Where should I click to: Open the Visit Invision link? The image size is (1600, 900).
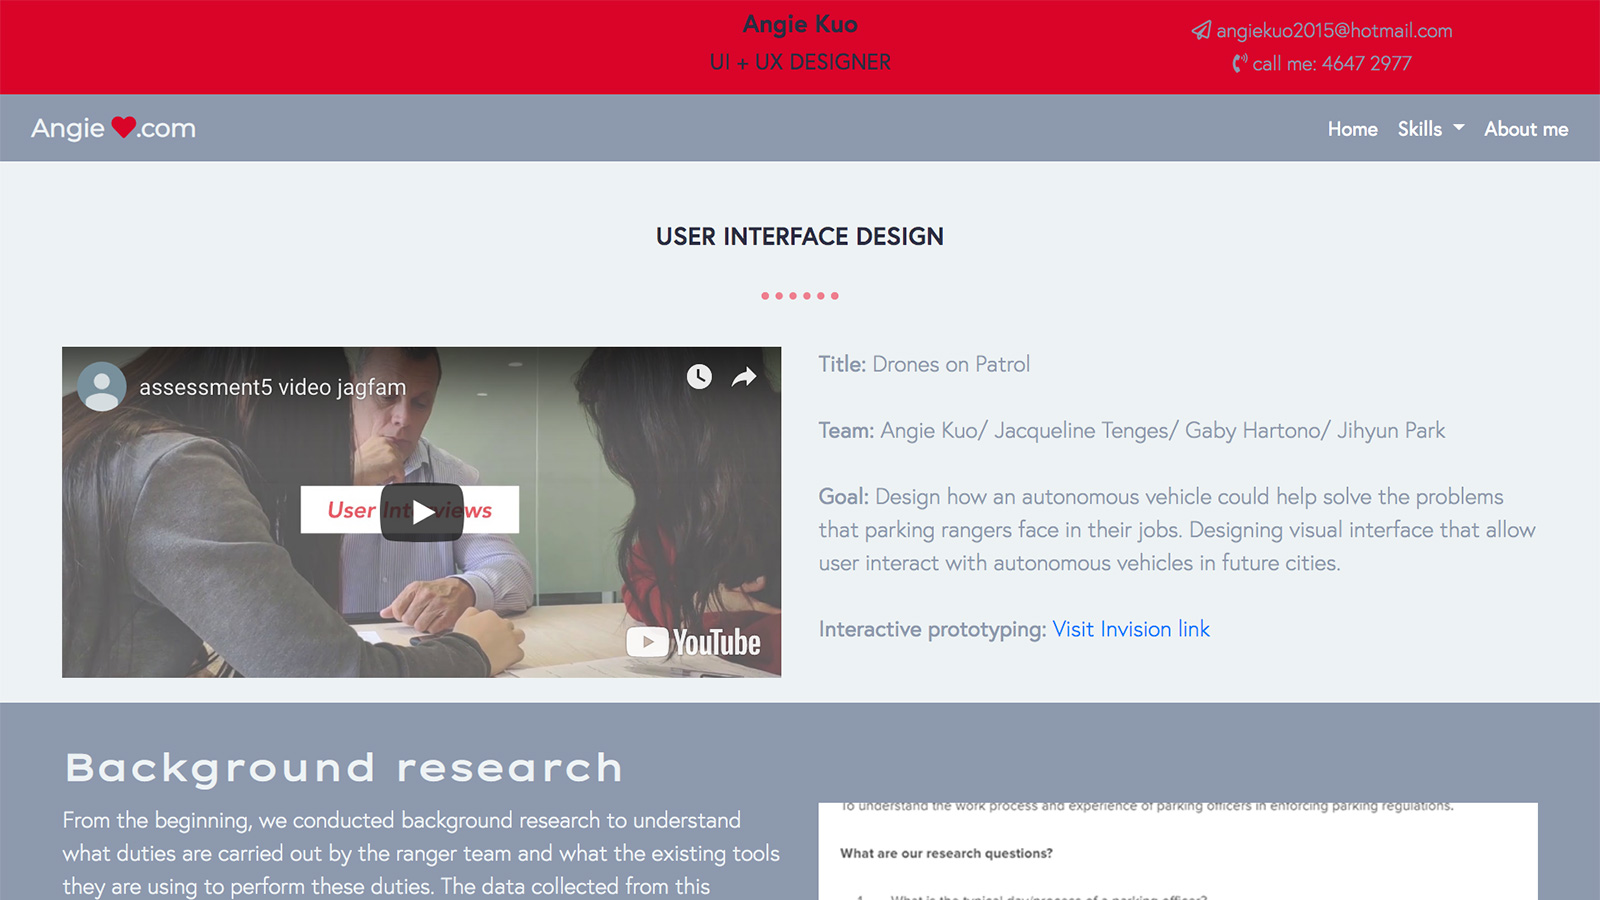pyautogui.click(x=1130, y=629)
